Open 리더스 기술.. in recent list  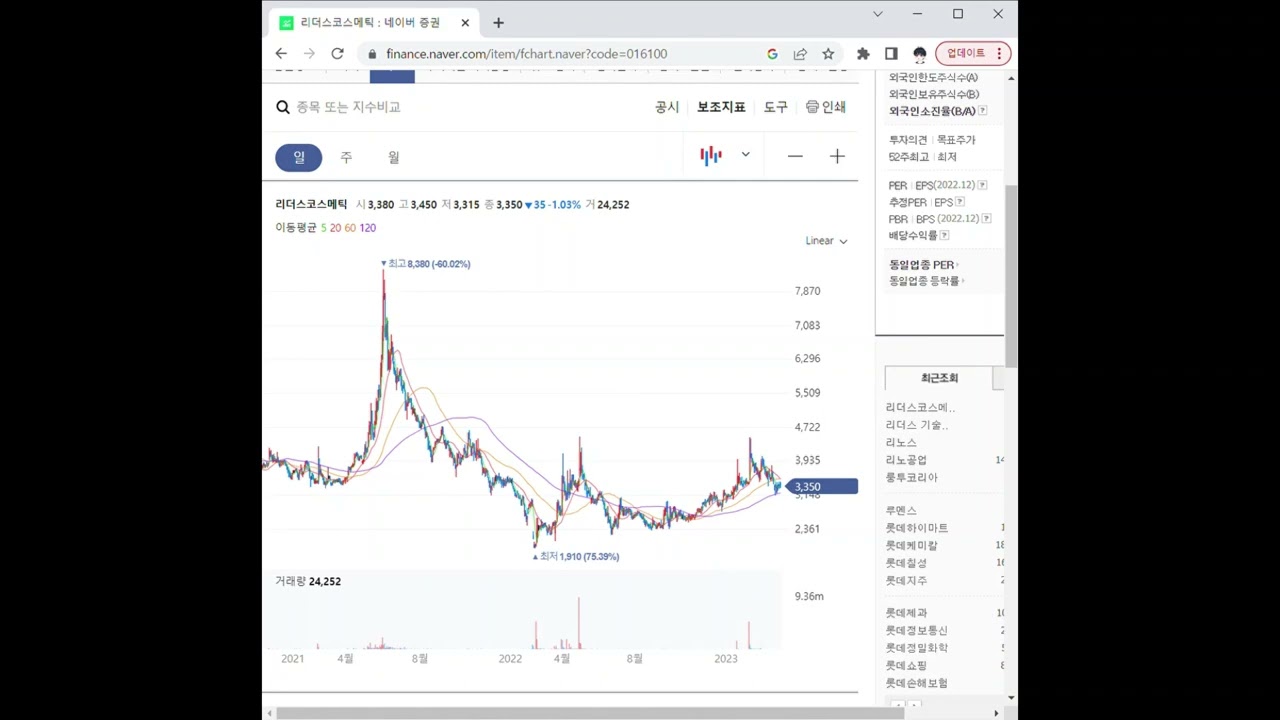(917, 425)
